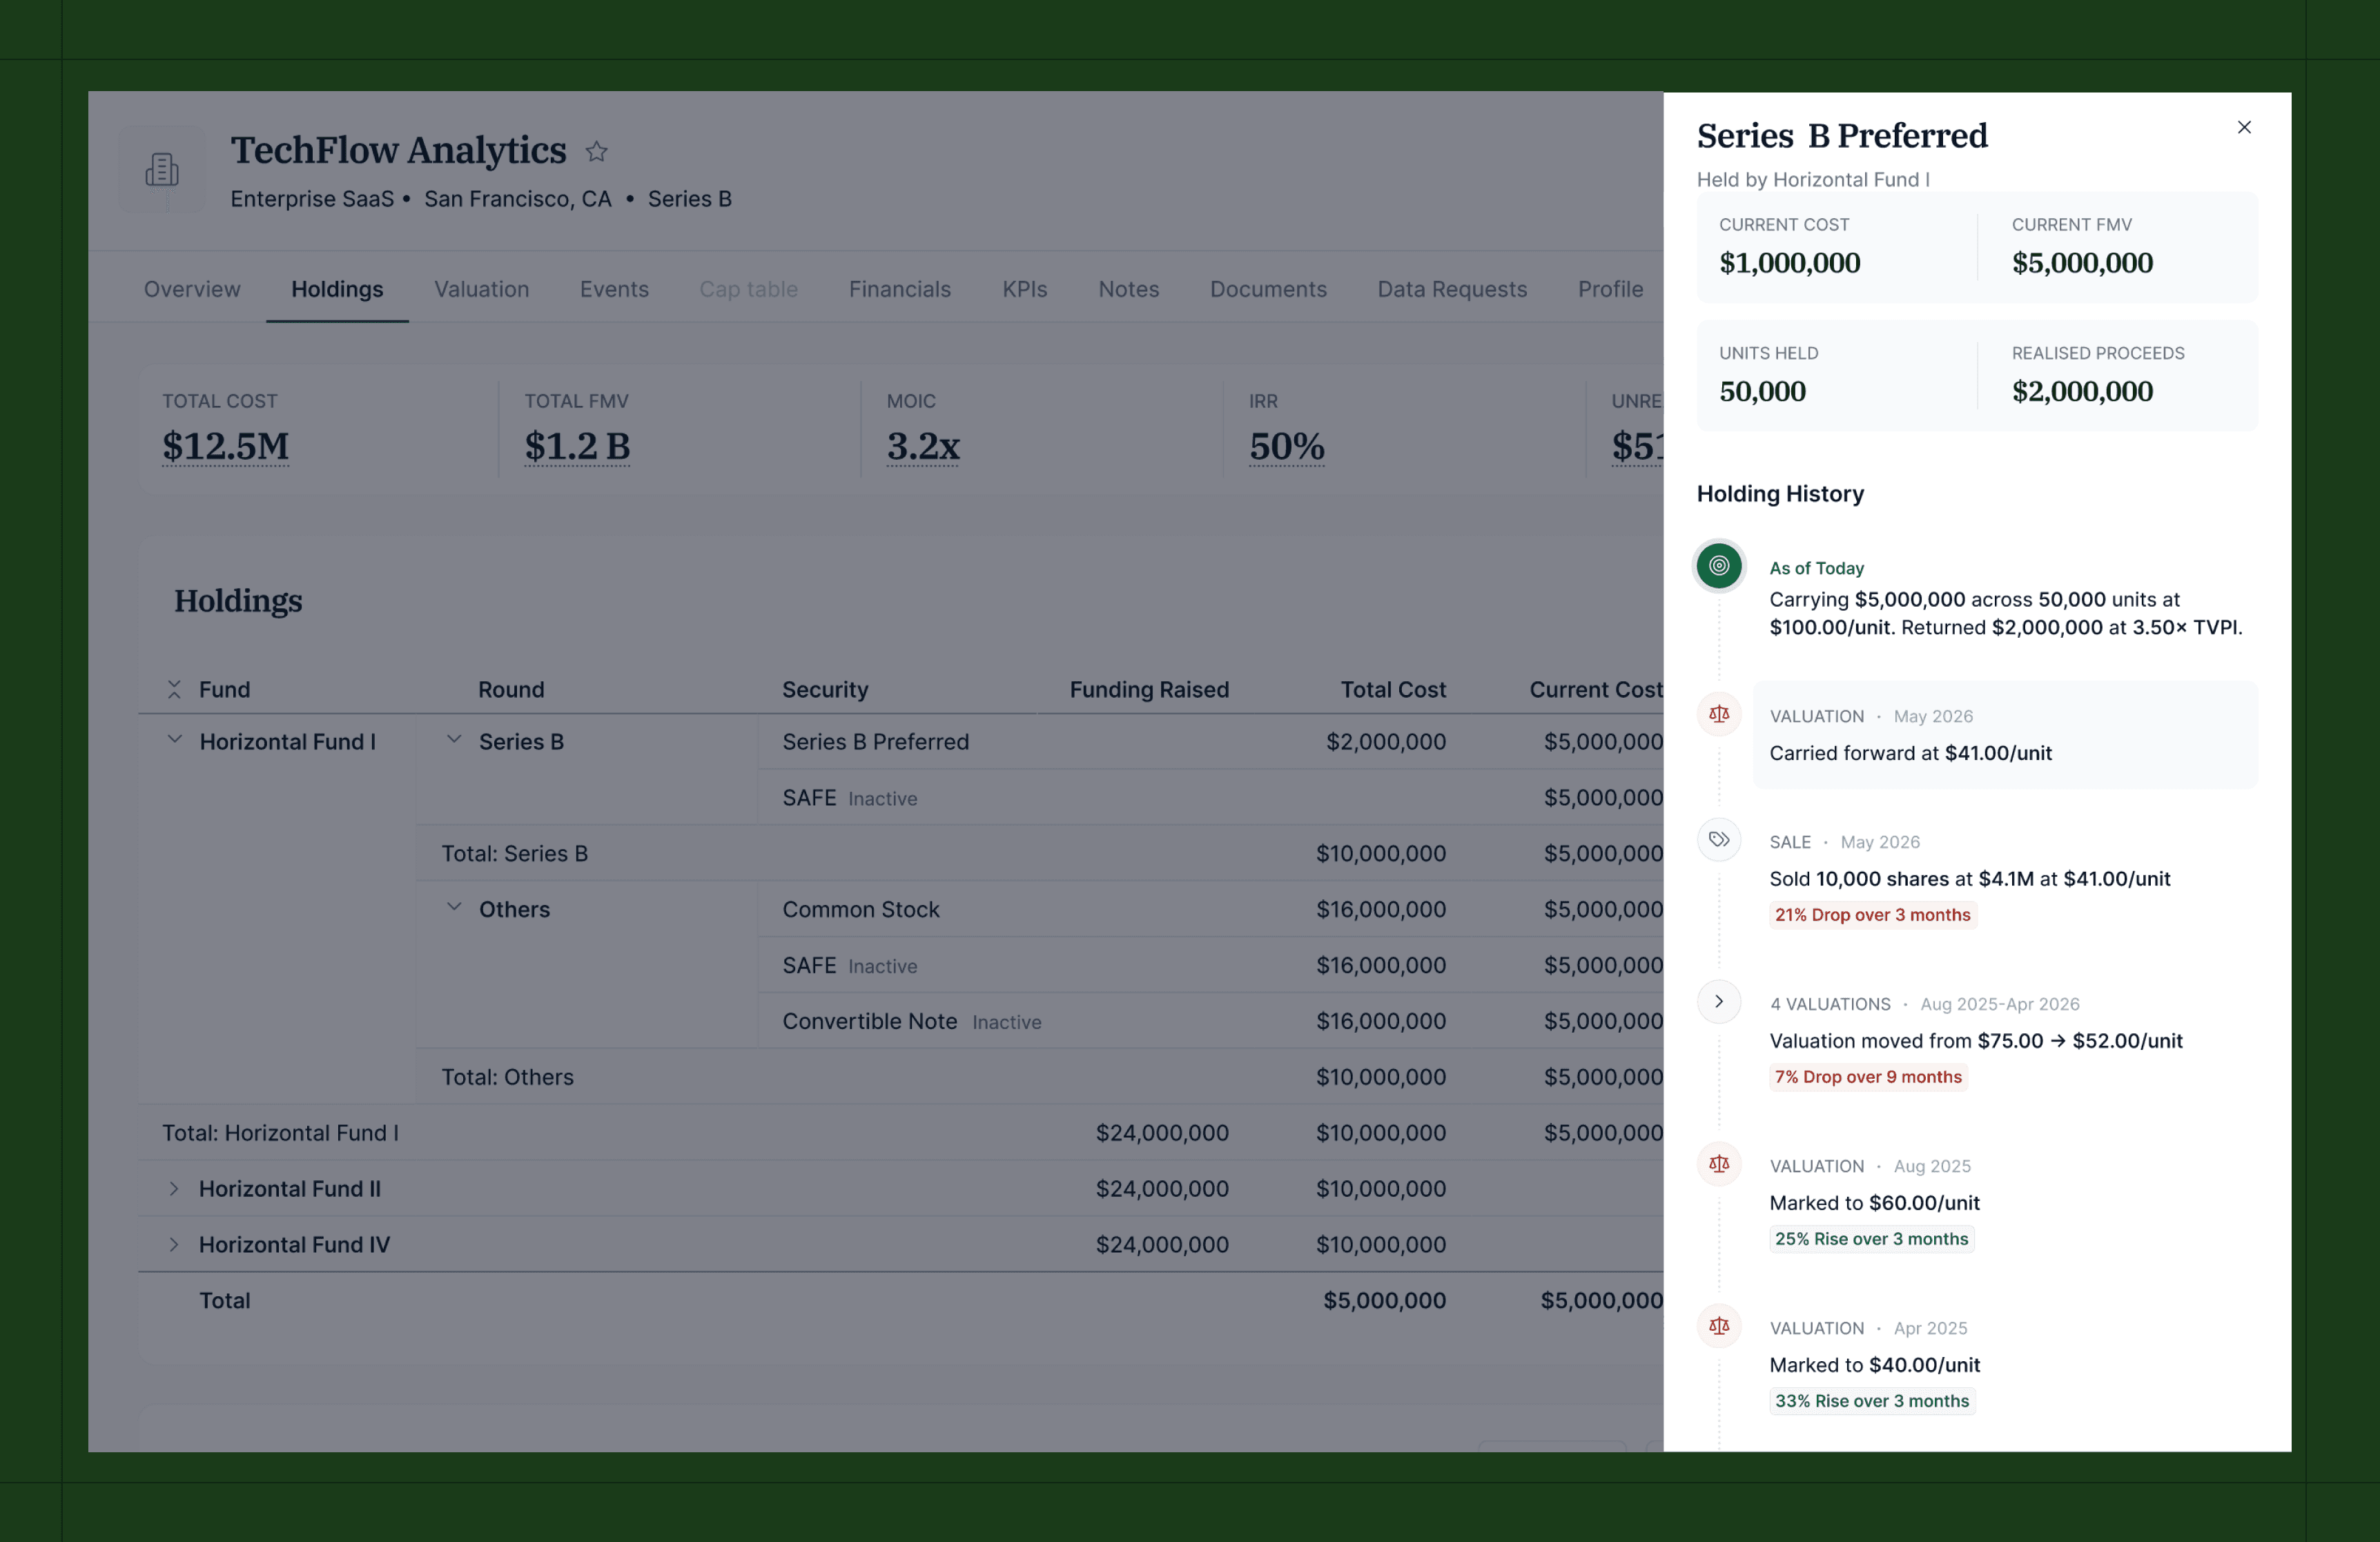Open the Cap table tab
The image size is (2380, 1542).
click(x=748, y=289)
